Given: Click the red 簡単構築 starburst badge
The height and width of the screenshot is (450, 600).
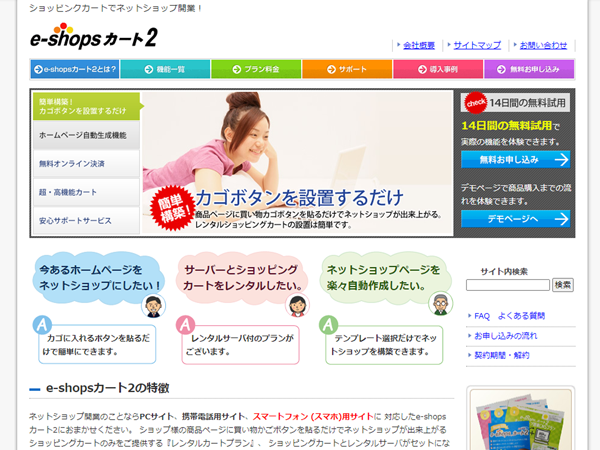Looking at the screenshot, I should (x=172, y=208).
